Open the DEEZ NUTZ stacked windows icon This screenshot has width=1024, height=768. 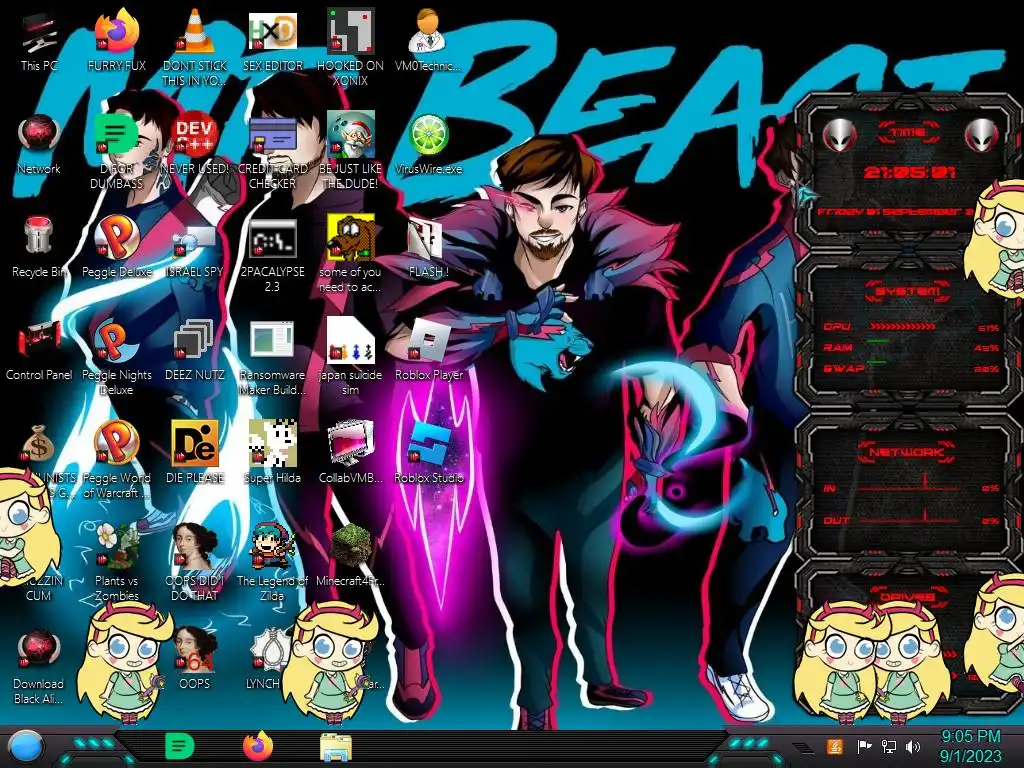point(194,340)
